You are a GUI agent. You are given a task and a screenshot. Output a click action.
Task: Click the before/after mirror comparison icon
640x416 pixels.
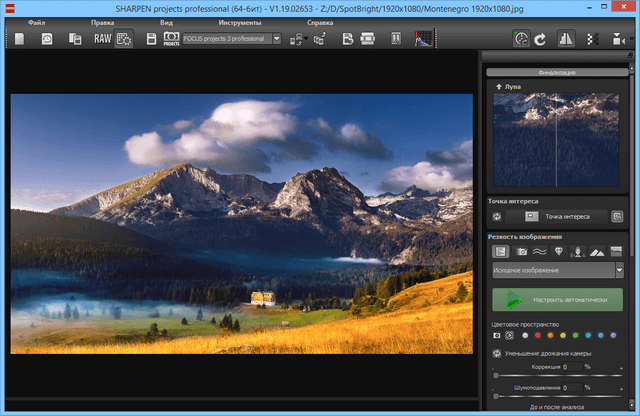point(566,39)
